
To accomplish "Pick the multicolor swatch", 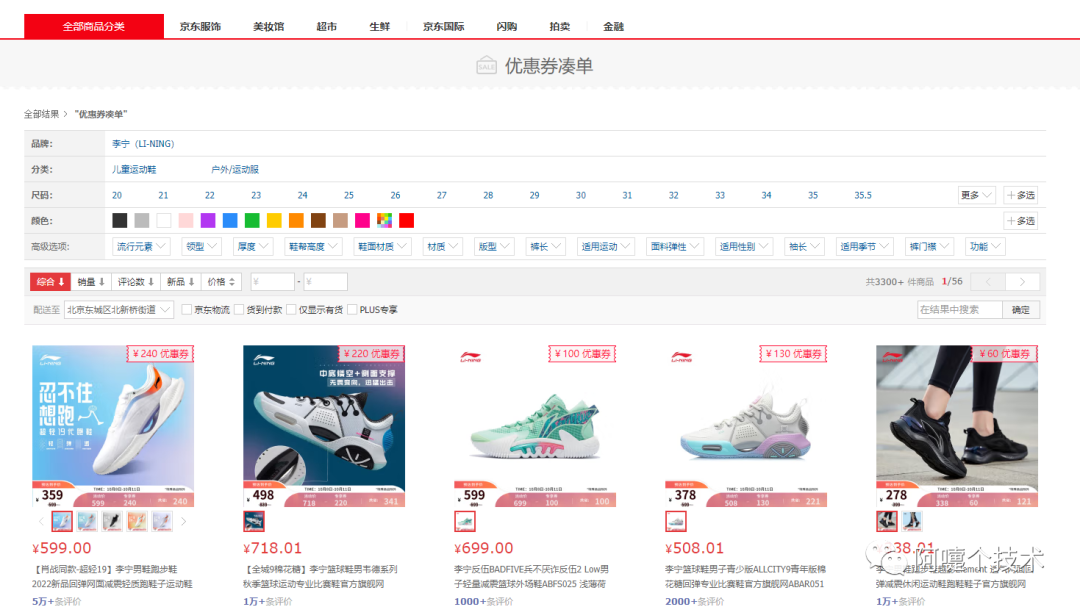I will (384, 220).
